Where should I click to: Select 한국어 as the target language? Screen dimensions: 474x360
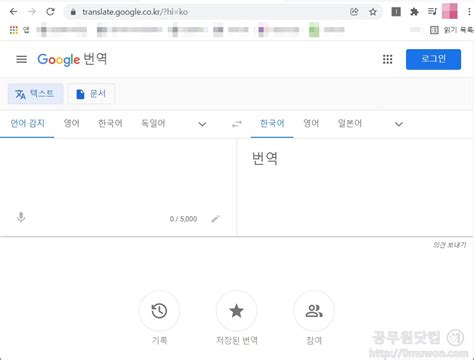(x=272, y=124)
